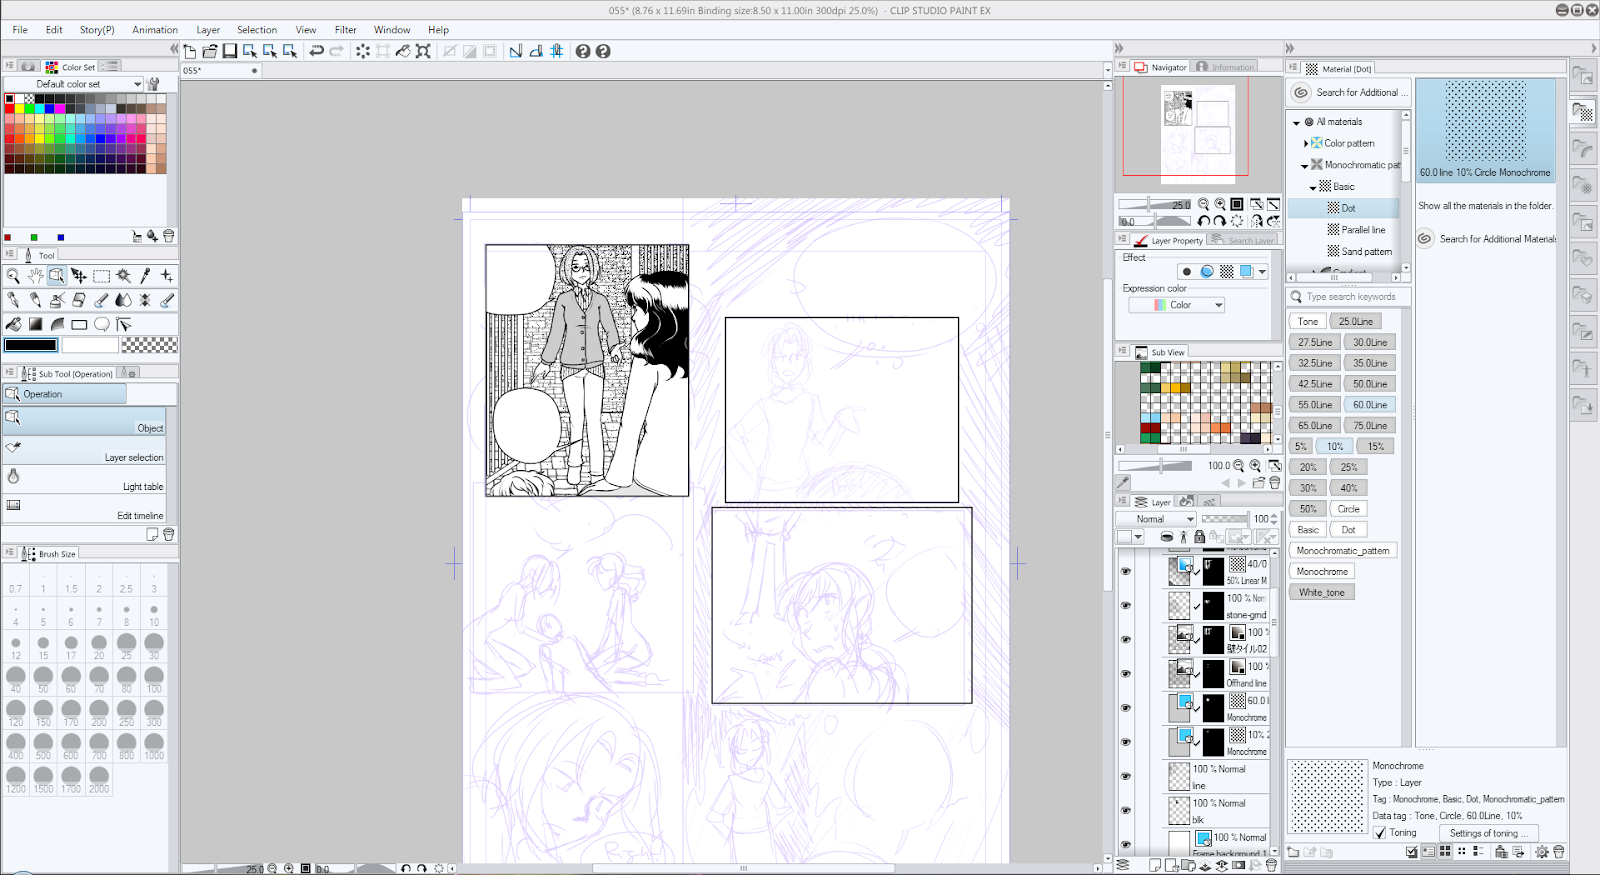Click the Settings of toning button
1600x875 pixels.
[x=1489, y=833]
